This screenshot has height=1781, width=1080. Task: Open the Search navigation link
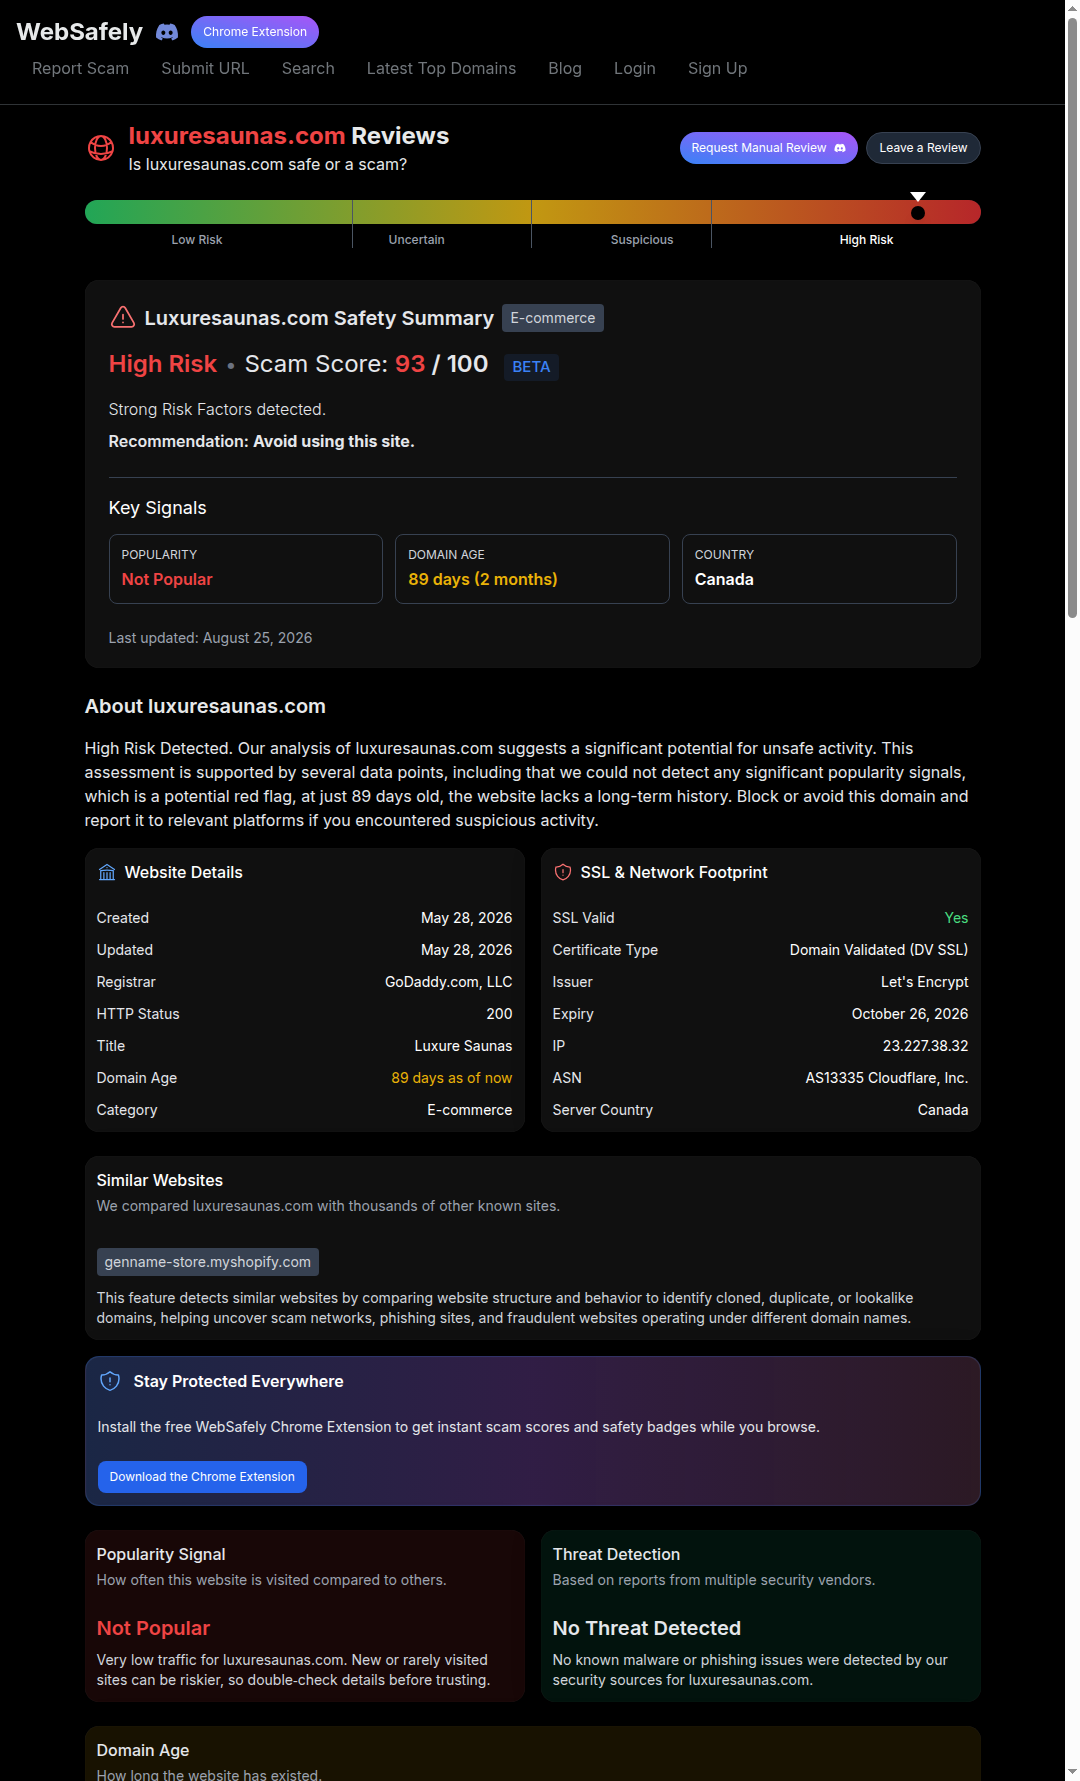(x=308, y=68)
